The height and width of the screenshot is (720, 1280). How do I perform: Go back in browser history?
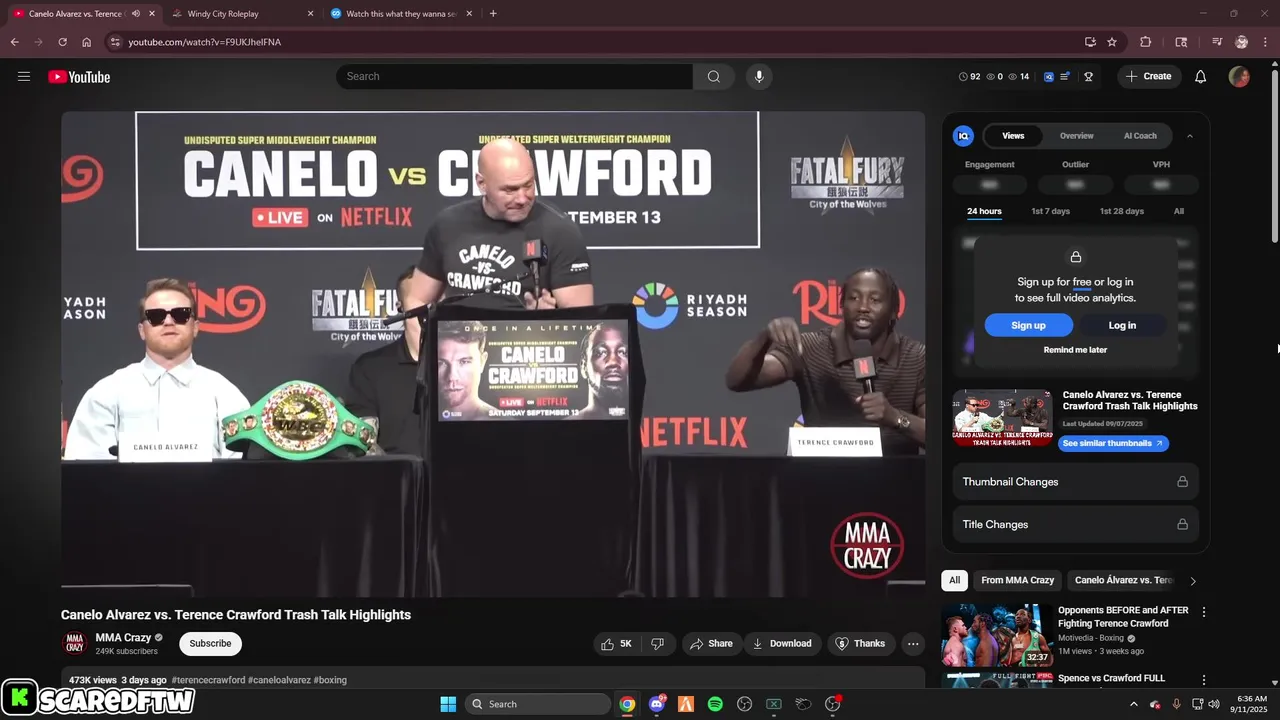[14, 42]
